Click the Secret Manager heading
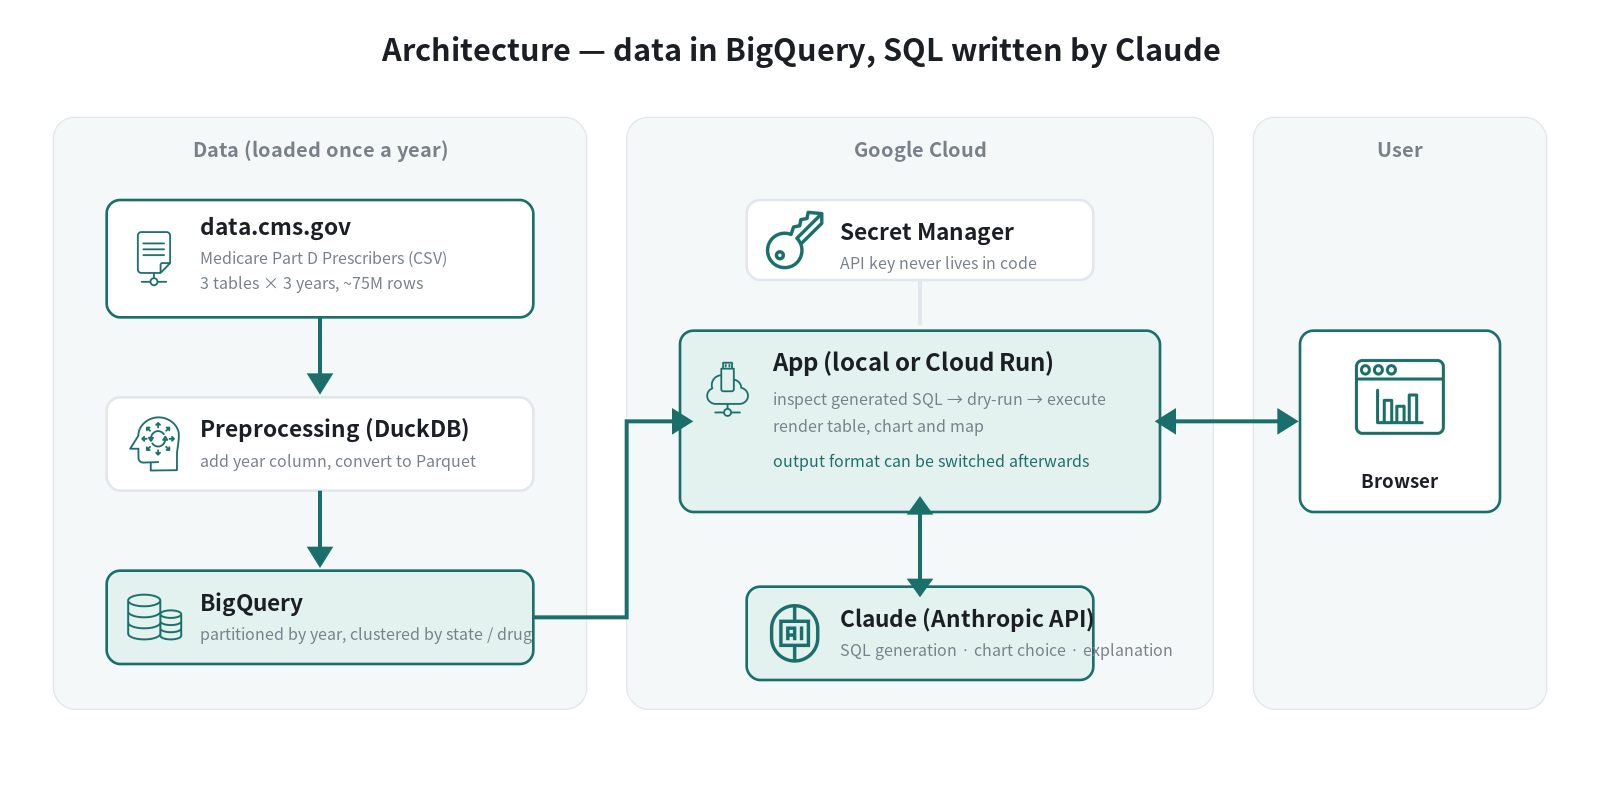The image size is (1600, 800). [926, 232]
